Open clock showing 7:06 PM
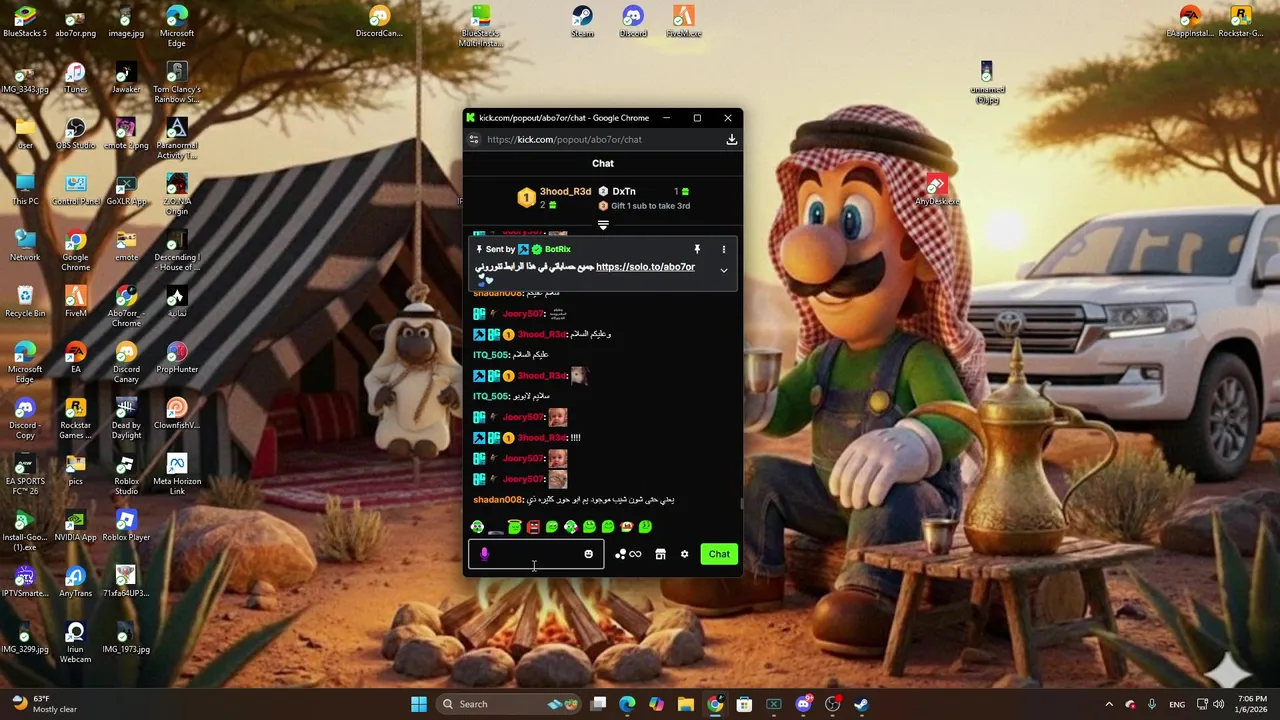Image resolution: width=1280 pixels, height=720 pixels. pos(1253,704)
